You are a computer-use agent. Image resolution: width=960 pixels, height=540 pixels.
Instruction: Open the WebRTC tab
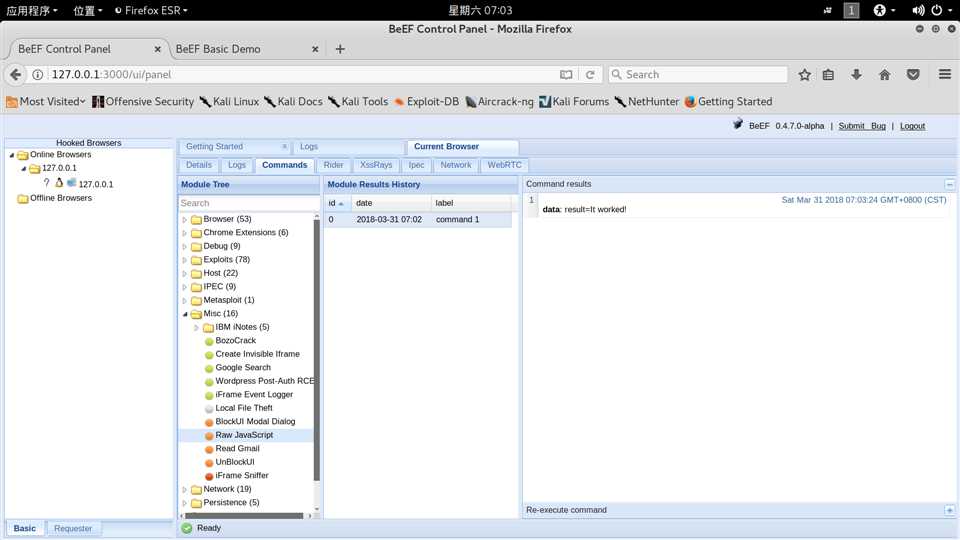click(504, 165)
